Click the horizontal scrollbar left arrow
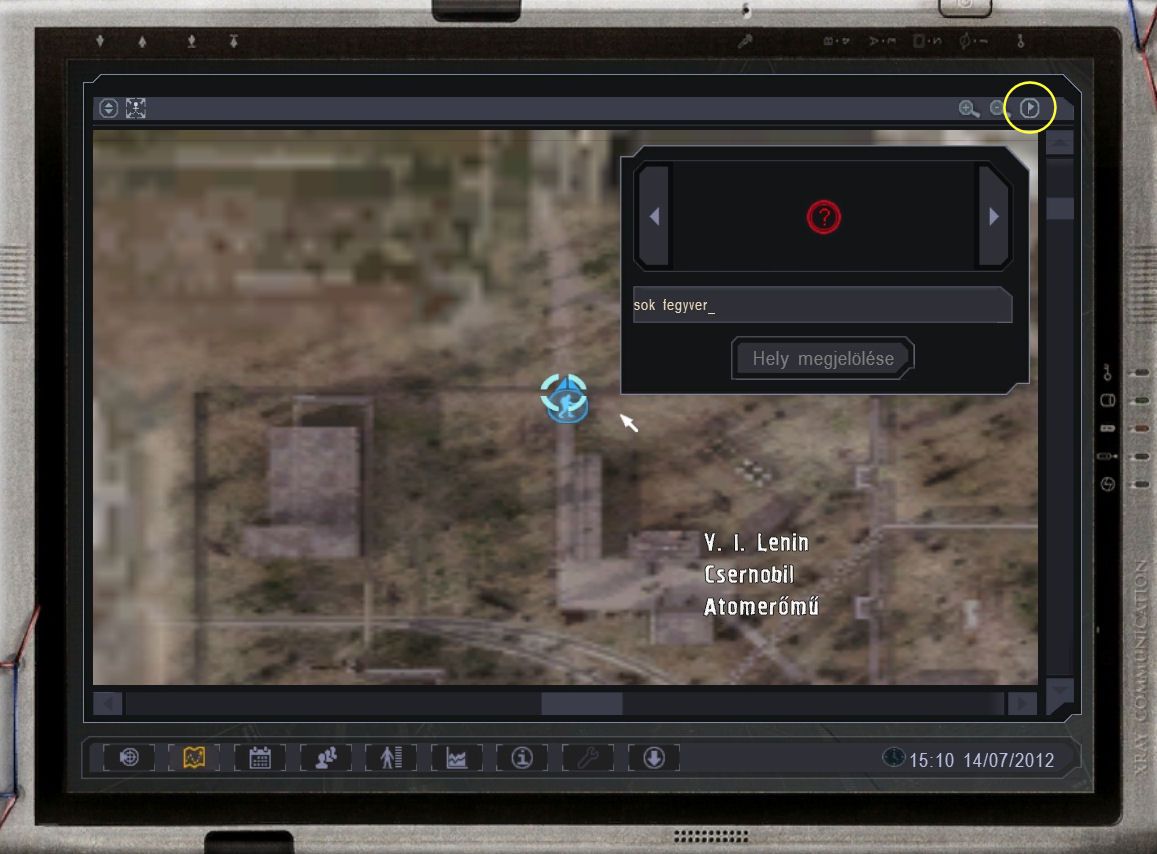Image resolution: width=1157 pixels, height=854 pixels. coord(108,703)
